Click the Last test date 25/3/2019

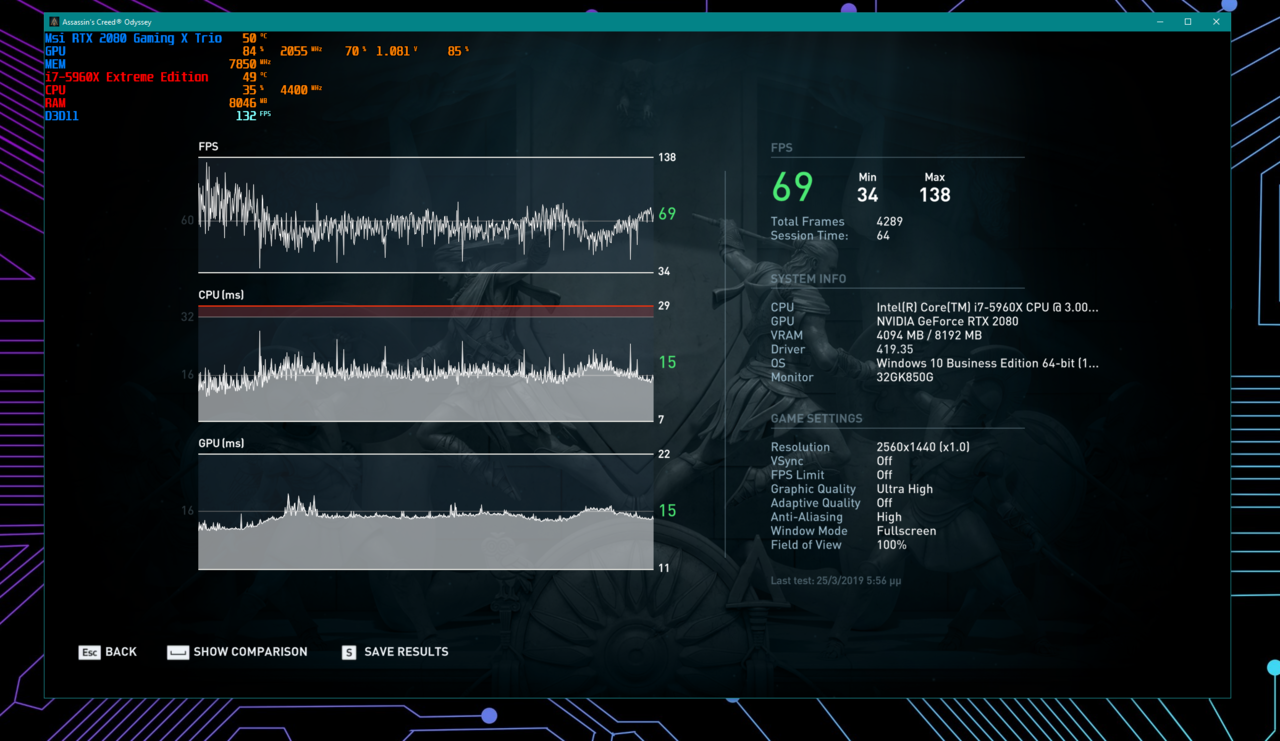click(x=836, y=580)
